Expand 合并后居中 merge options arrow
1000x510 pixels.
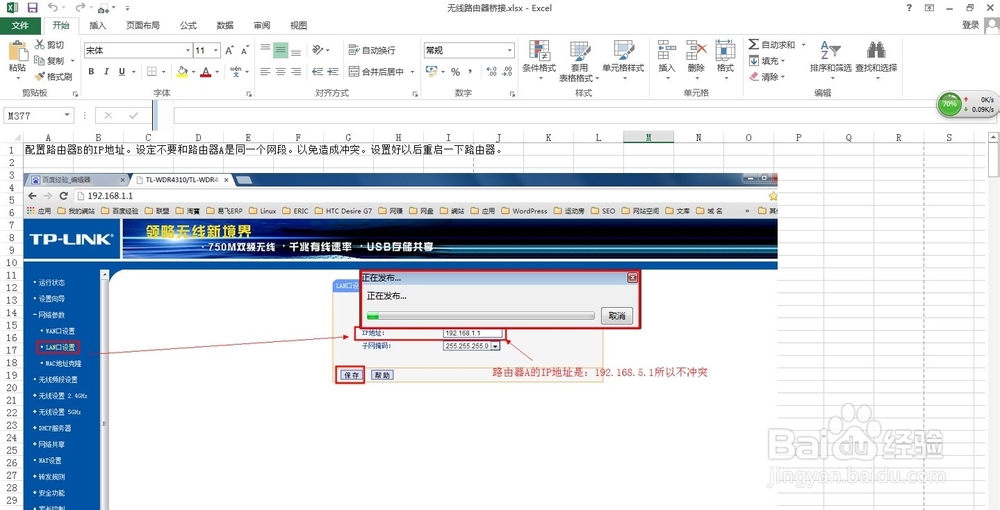pyautogui.click(x=412, y=72)
